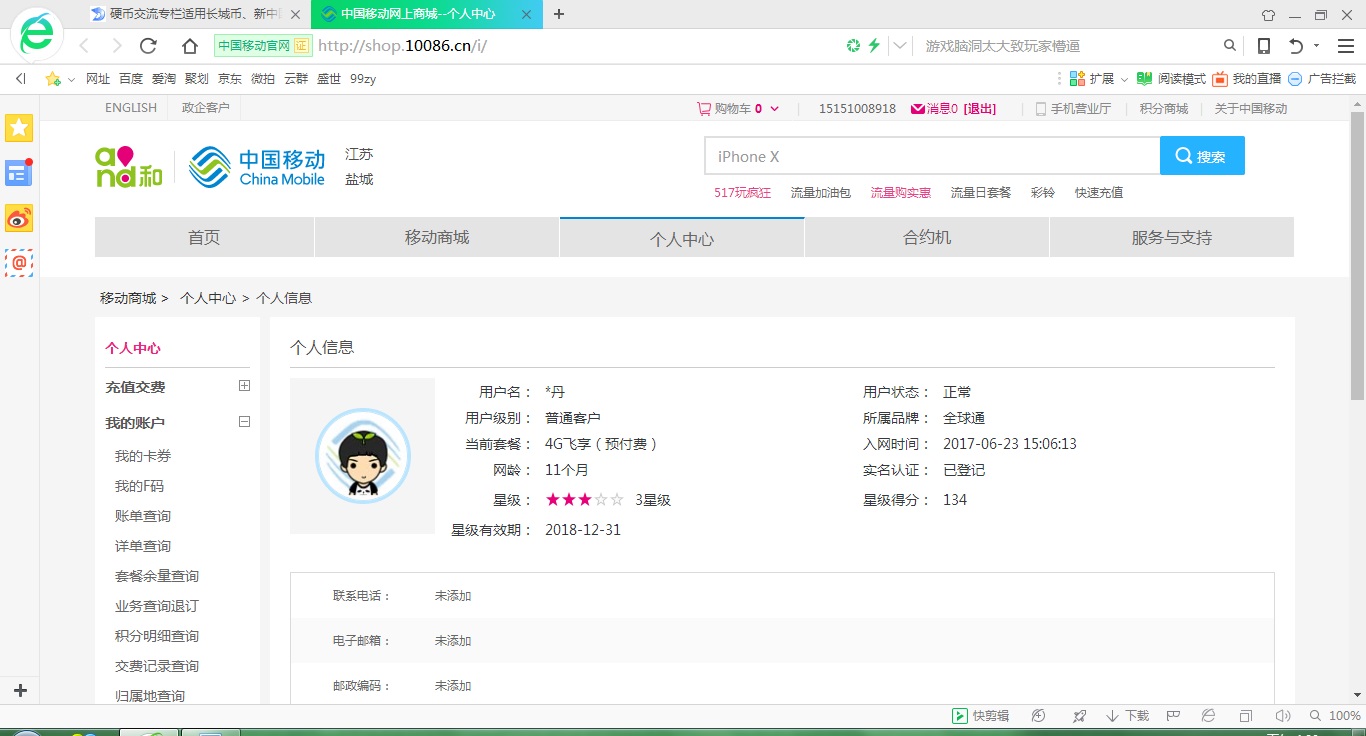Toggle 广告拦截 ad blocking
The width and height of the screenshot is (1366, 736).
coord(1322,79)
